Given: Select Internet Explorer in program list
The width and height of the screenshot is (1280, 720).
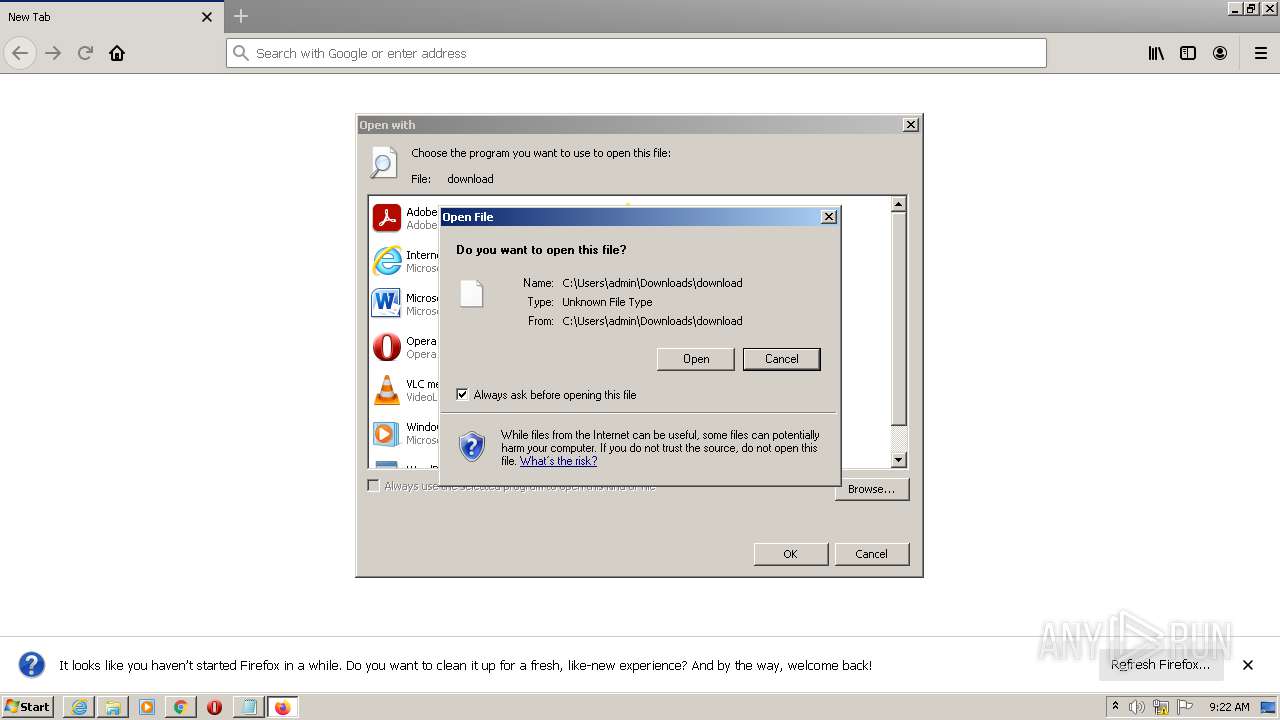Looking at the screenshot, I should [405, 261].
